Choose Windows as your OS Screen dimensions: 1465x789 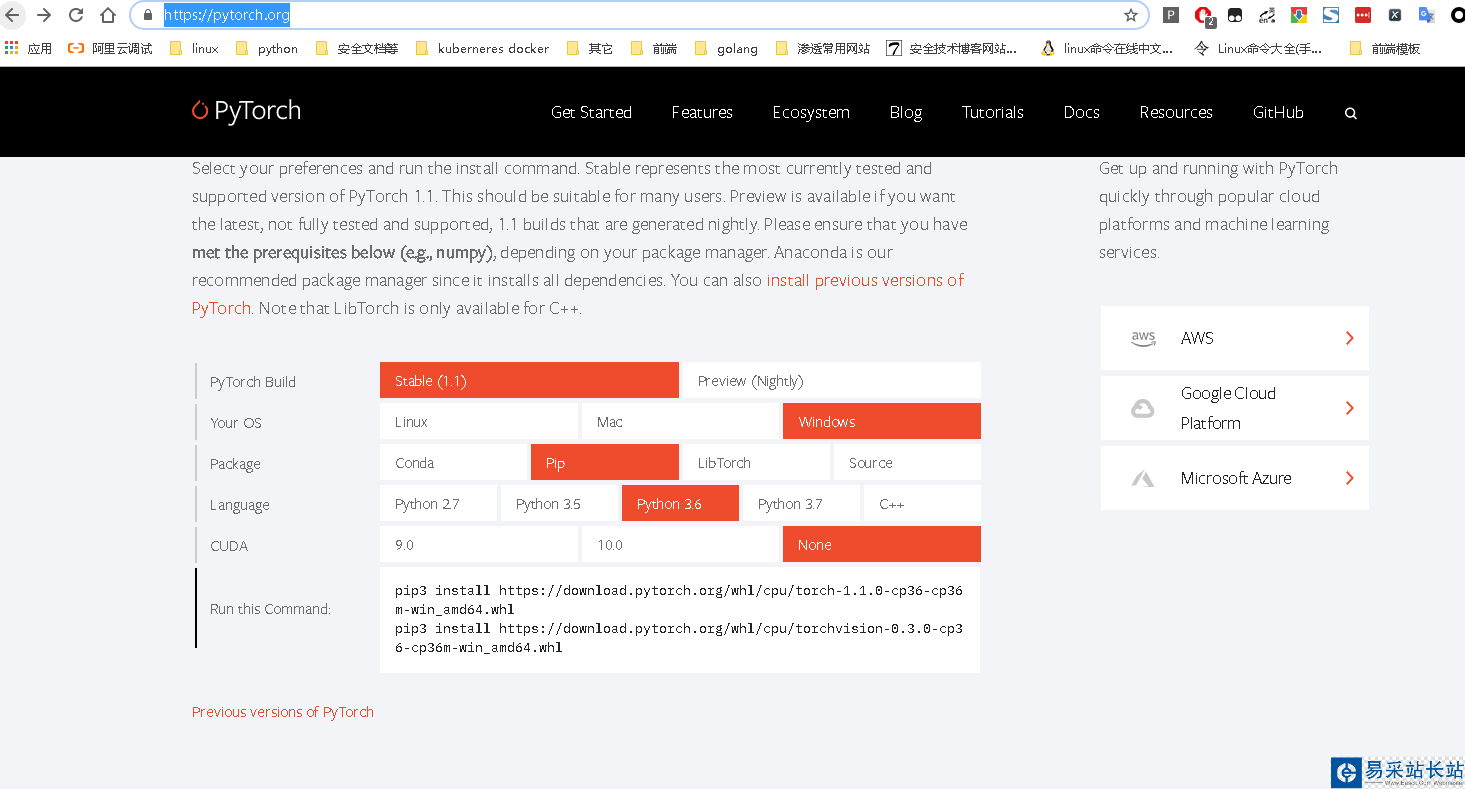[882, 421]
